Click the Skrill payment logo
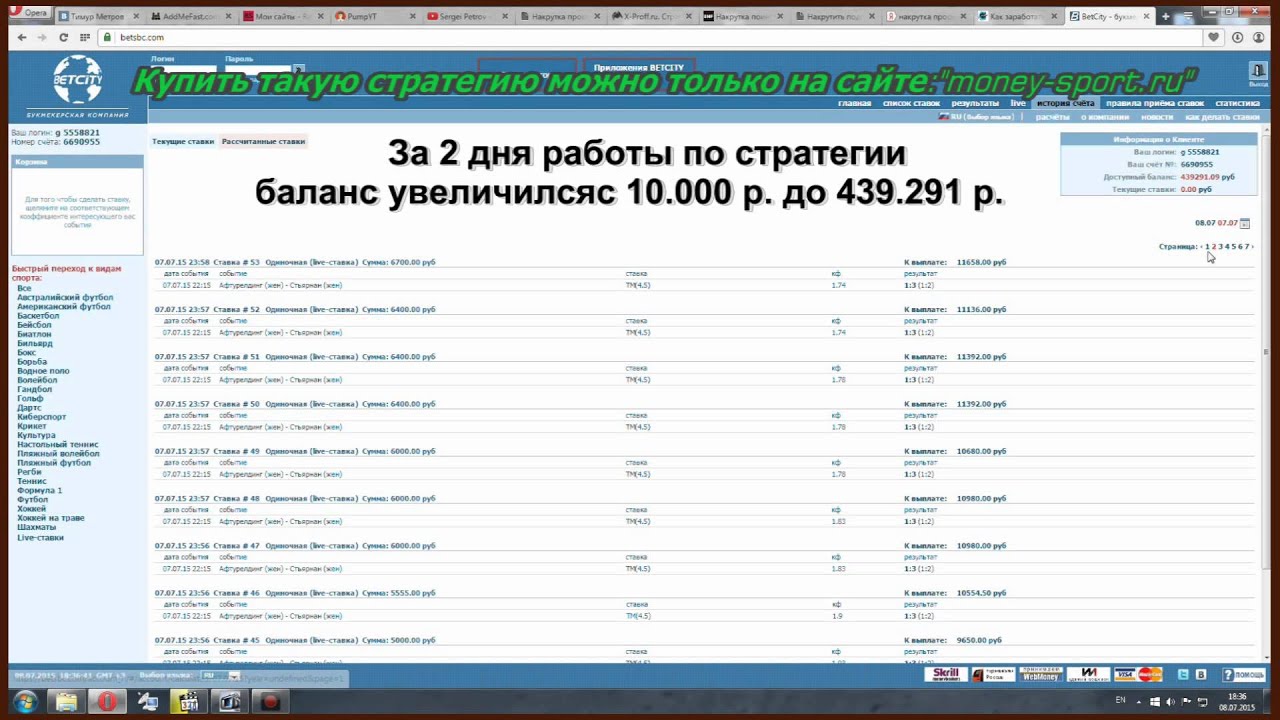Viewport: 1280px width, 720px height. (x=946, y=675)
